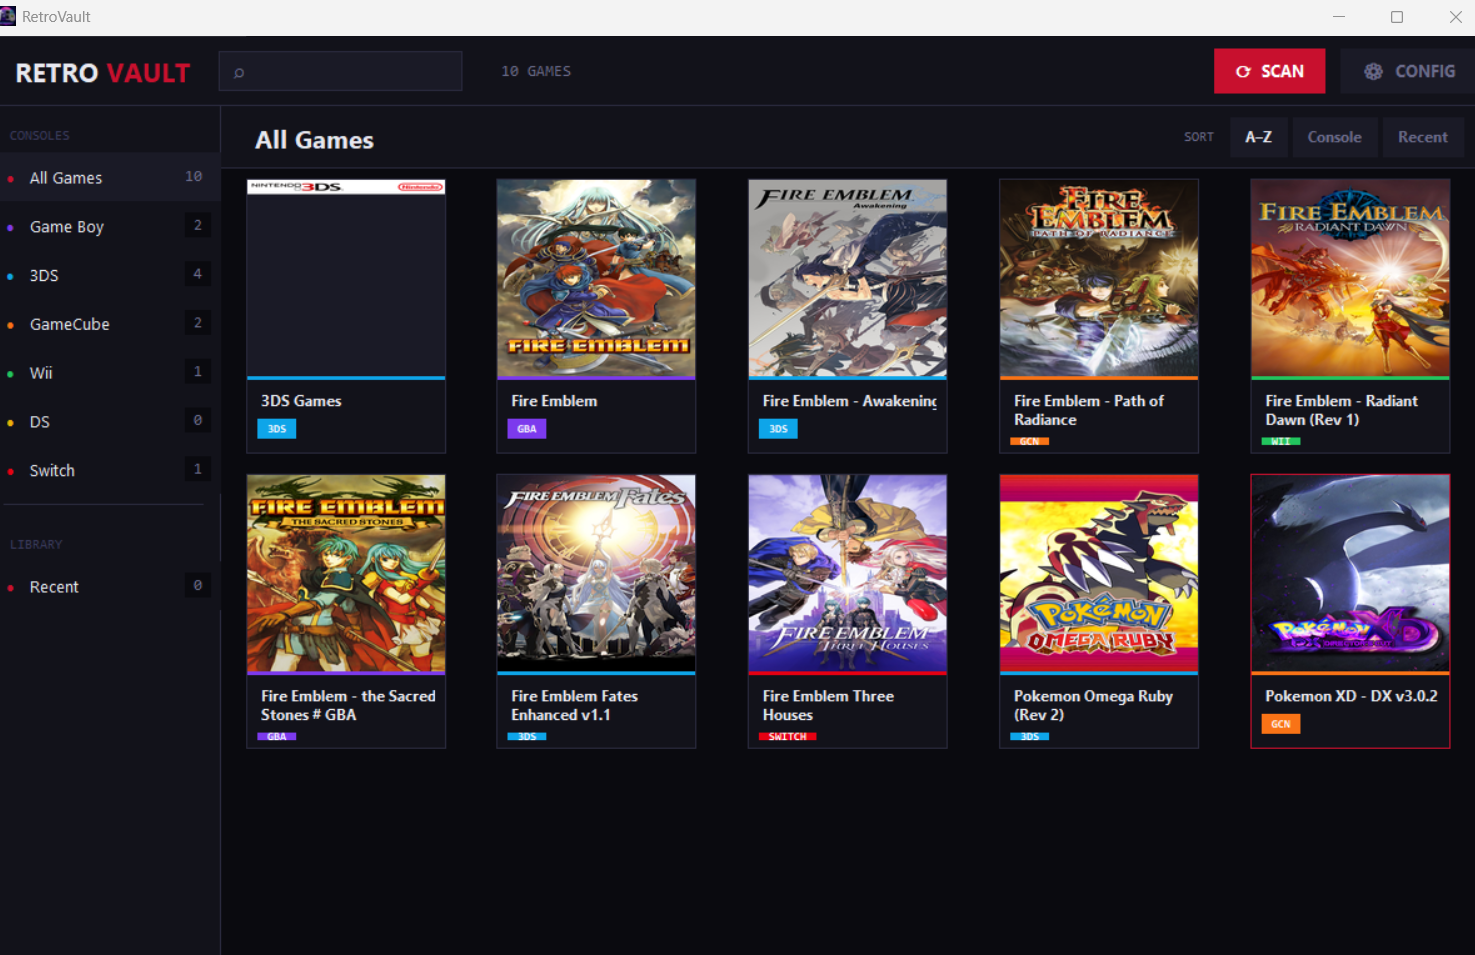Click the GCN tag under Pokemon XD
1475x955 pixels.
click(x=1281, y=724)
